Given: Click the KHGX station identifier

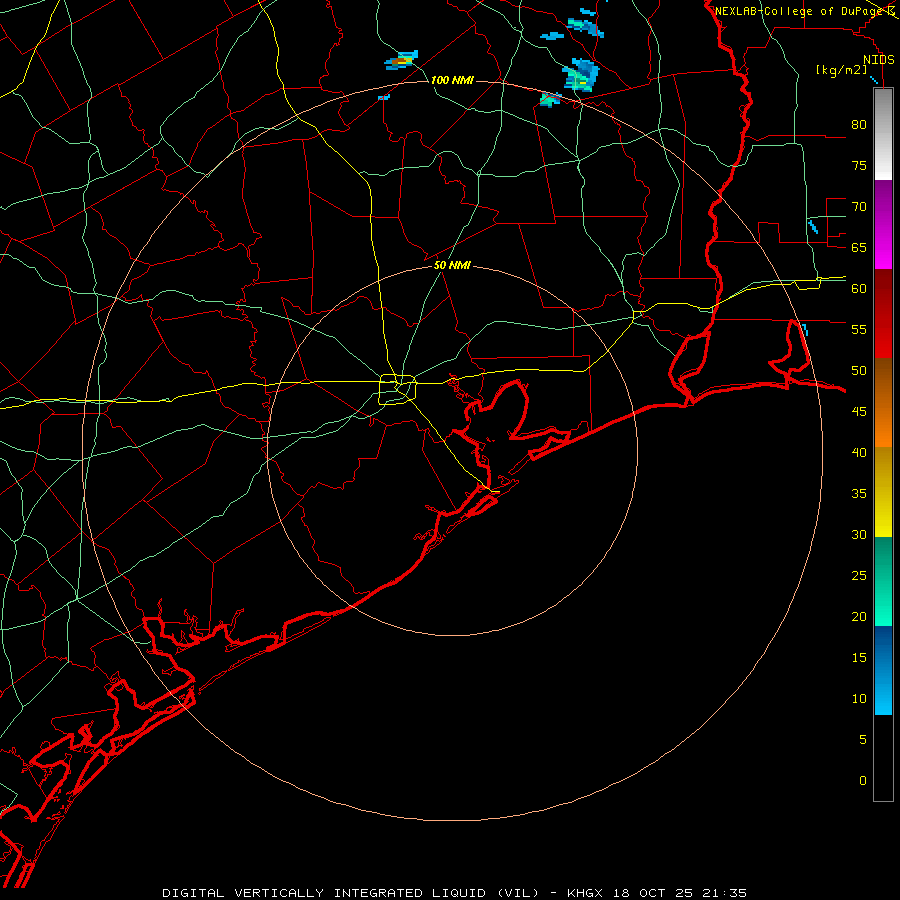Looking at the screenshot, I should (x=587, y=893).
